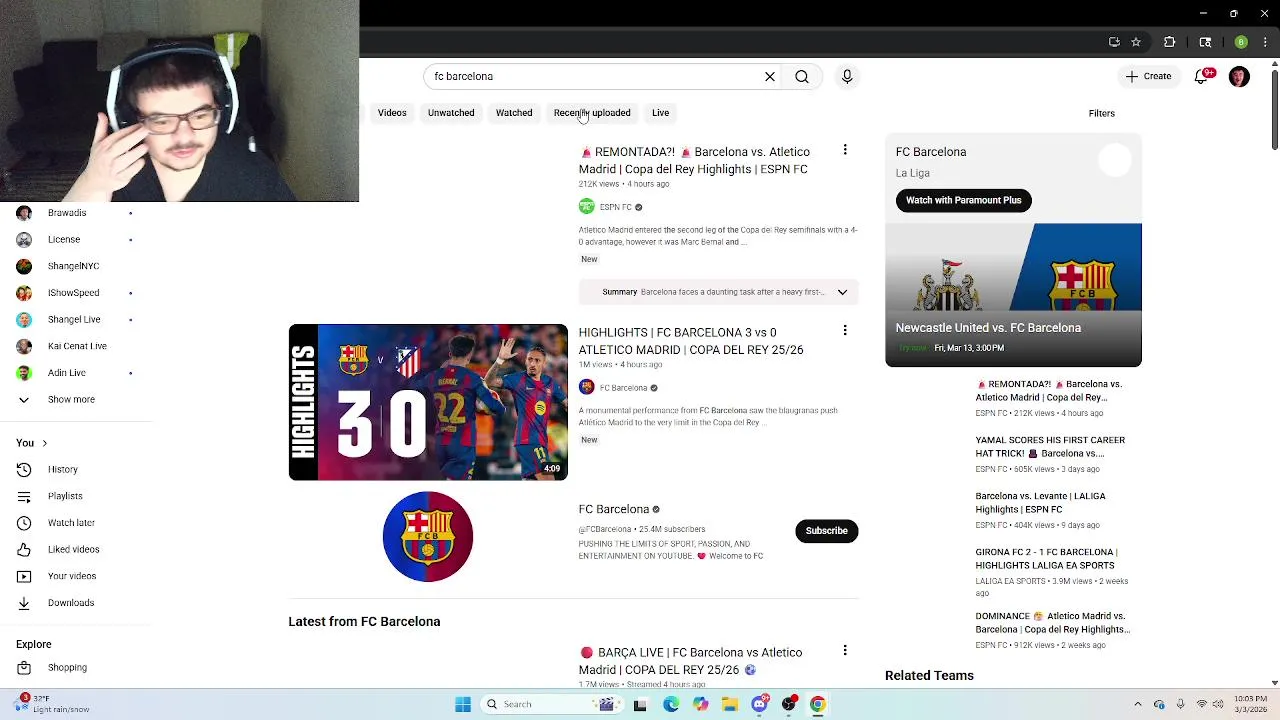The width and height of the screenshot is (1280, 720).
Task: Expand Show more subscriptions
Action: 71,399
